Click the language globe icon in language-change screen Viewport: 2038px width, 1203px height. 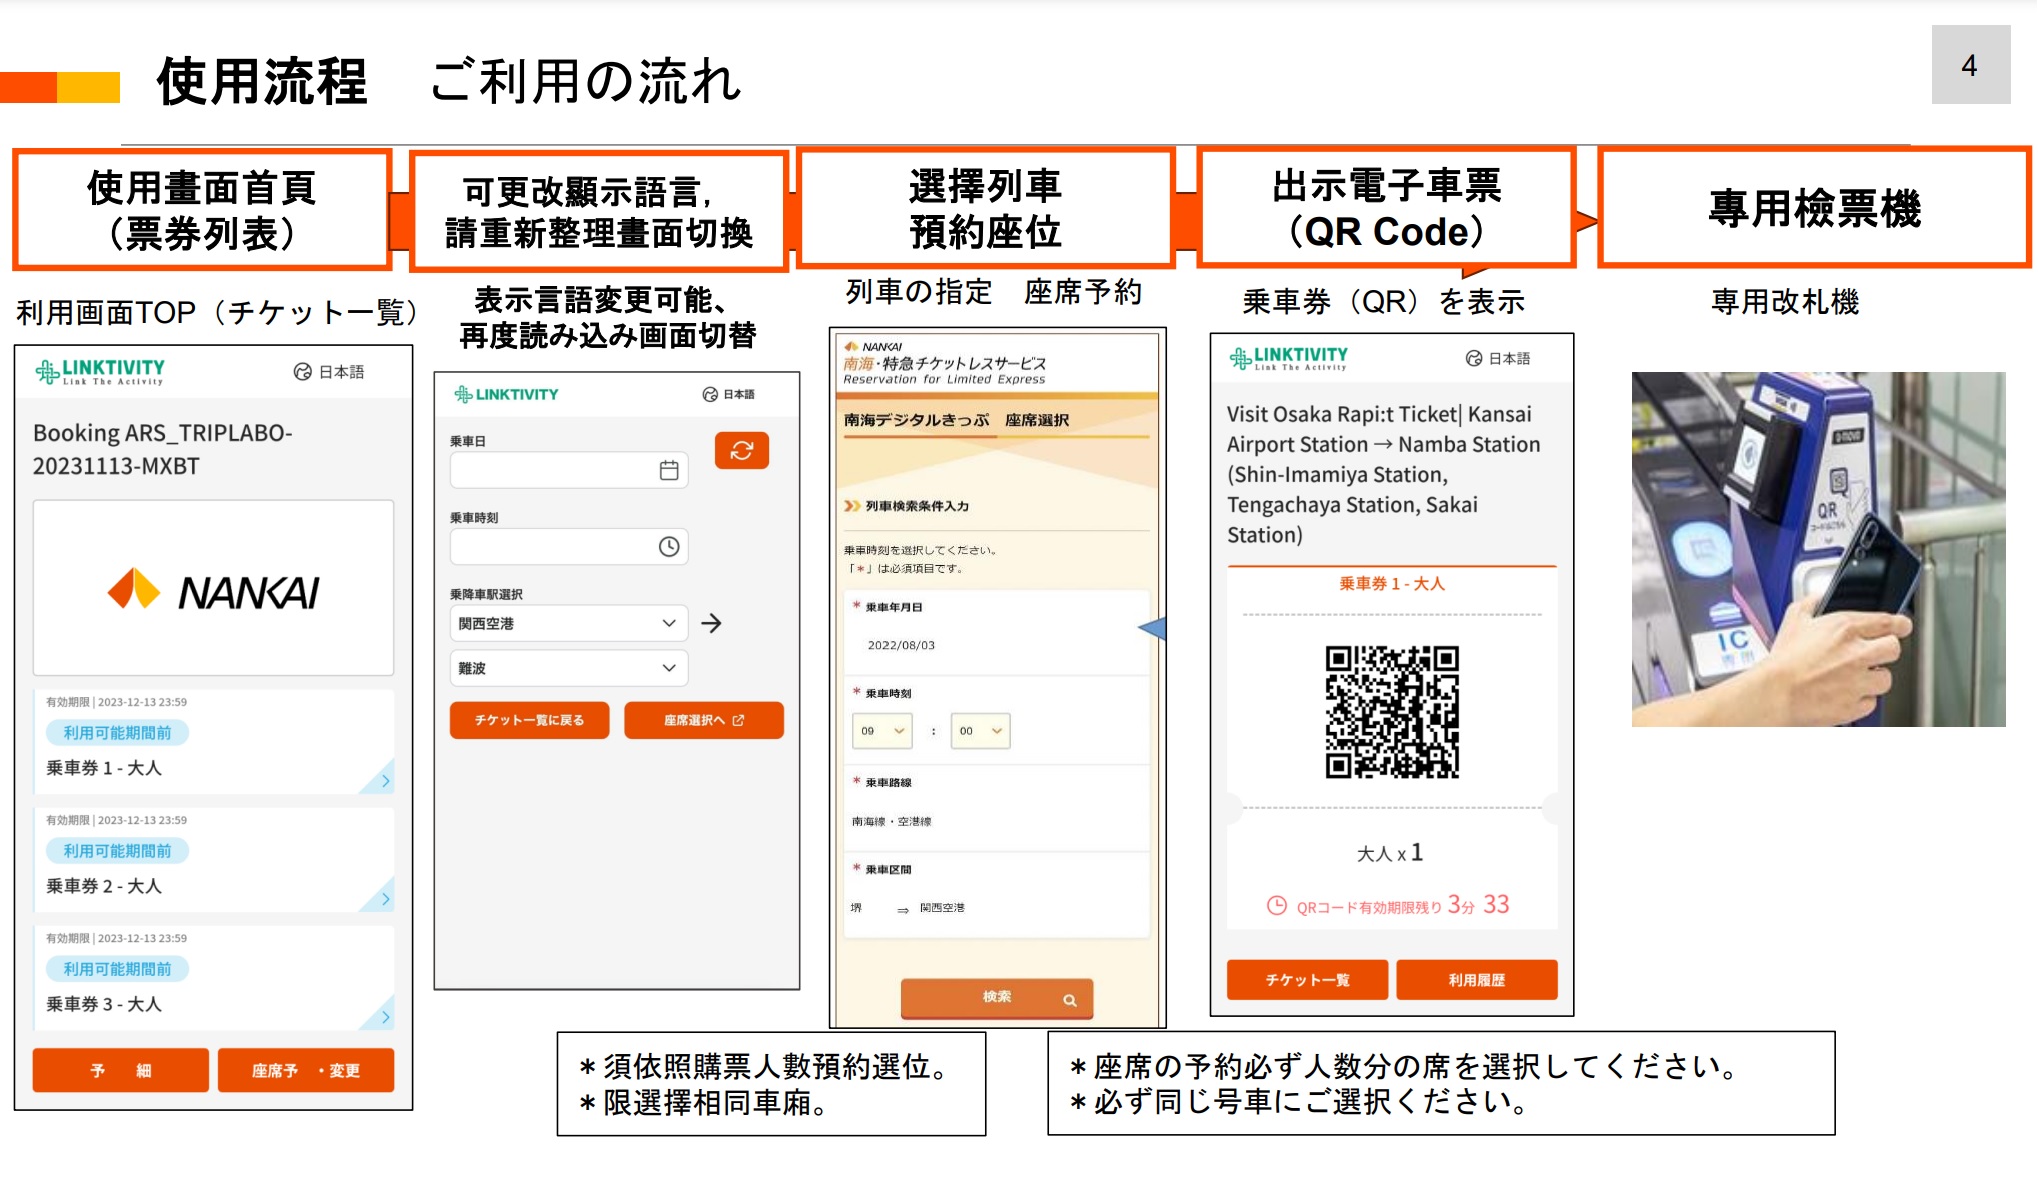pyautogui.click(x=710, y=394)
